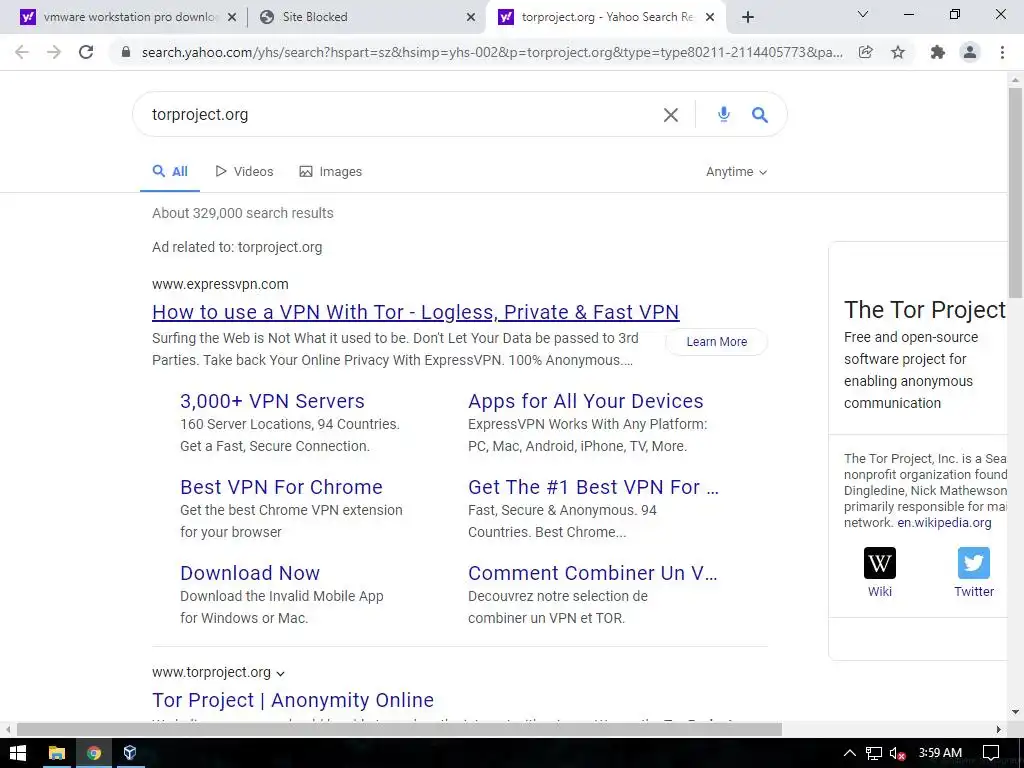Open network status tray icon
The image size is (1024, 768).
(x=874, y=753)
